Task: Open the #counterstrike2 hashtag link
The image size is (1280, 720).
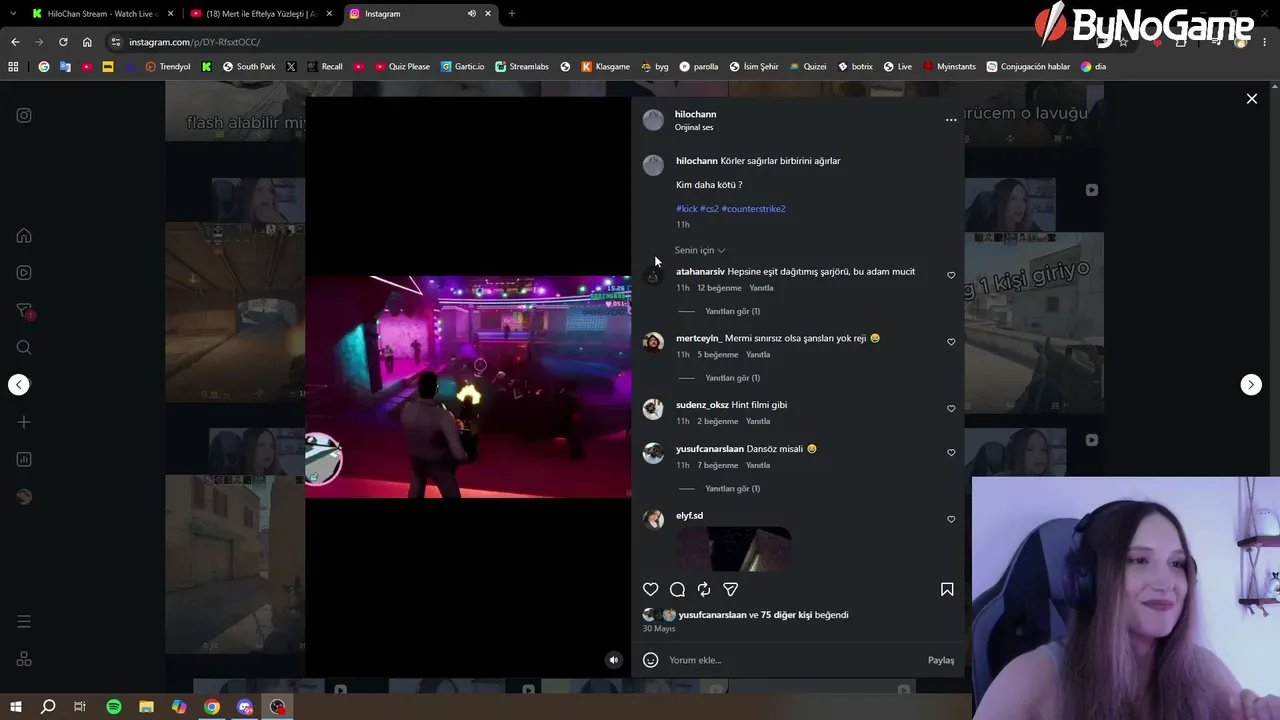Action: click(753, 209)
